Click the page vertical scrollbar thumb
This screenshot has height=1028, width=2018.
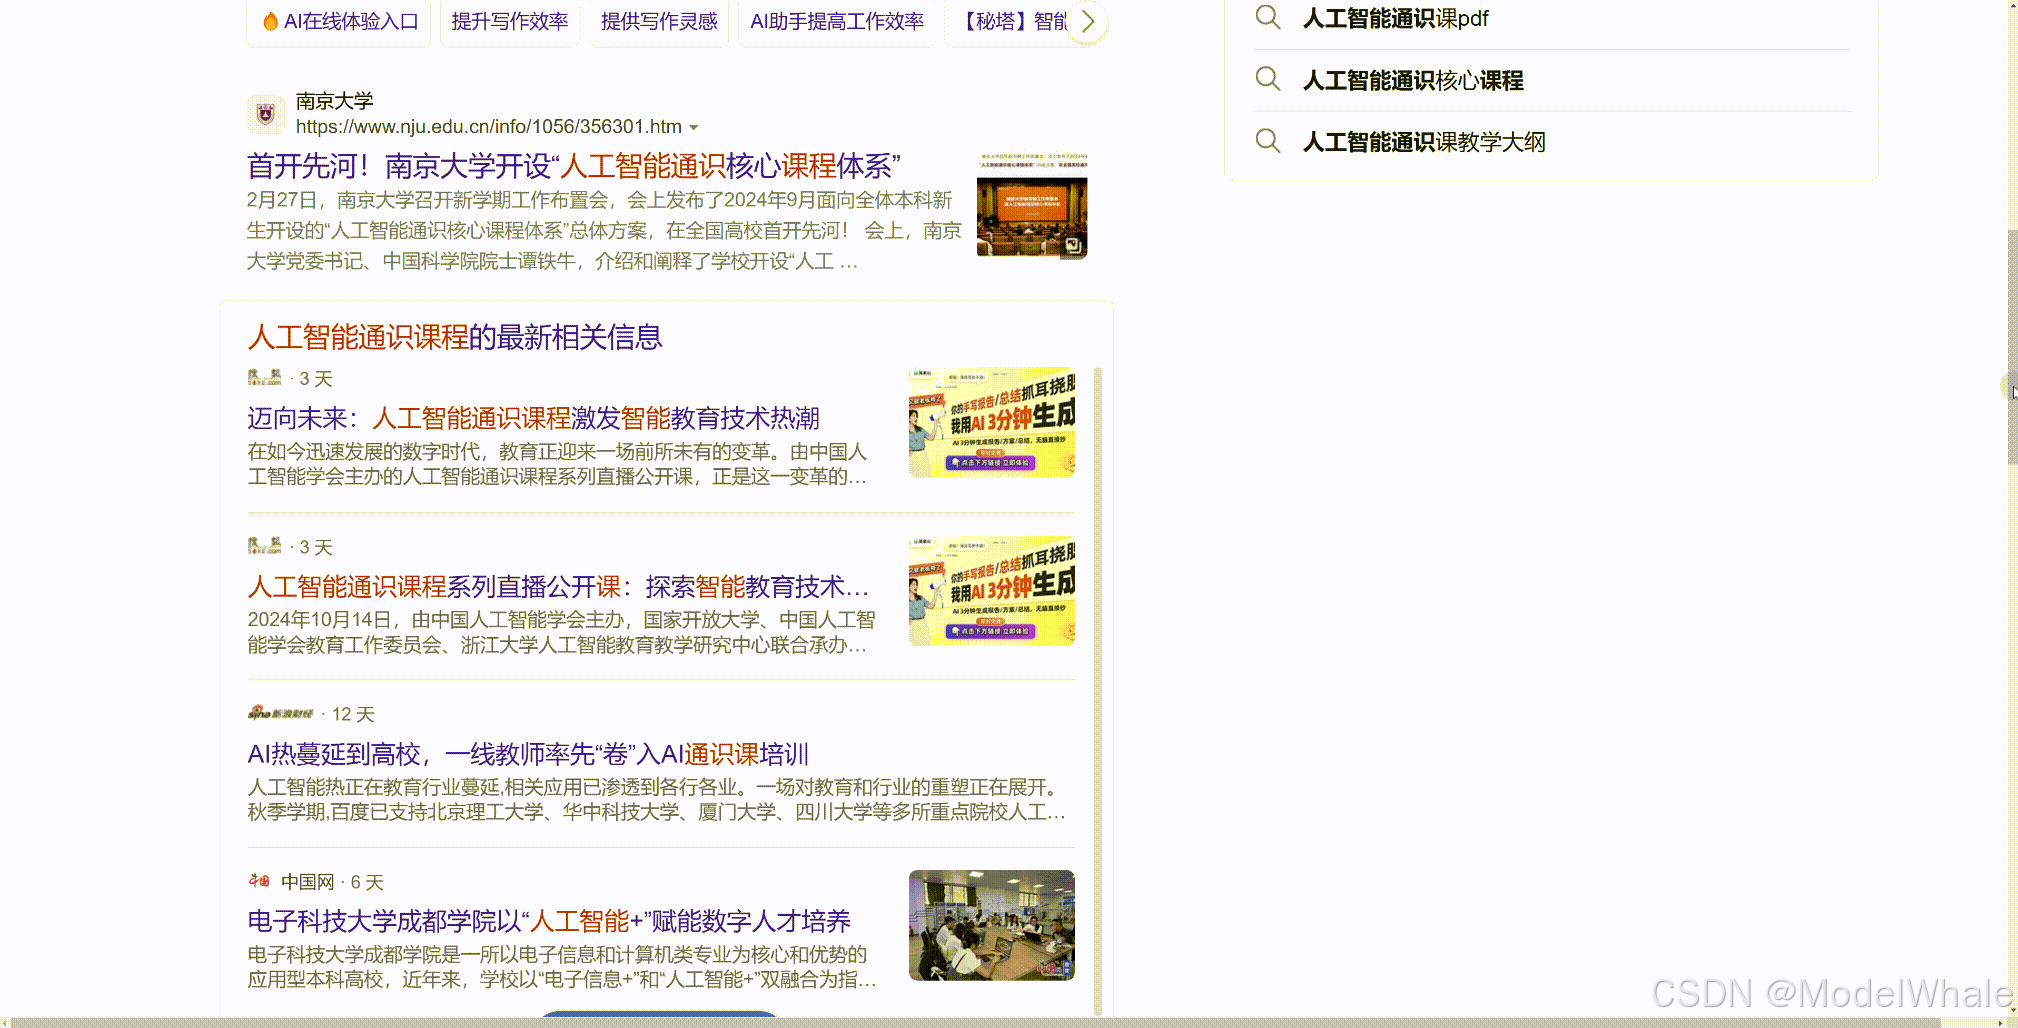coord(2012,346)
